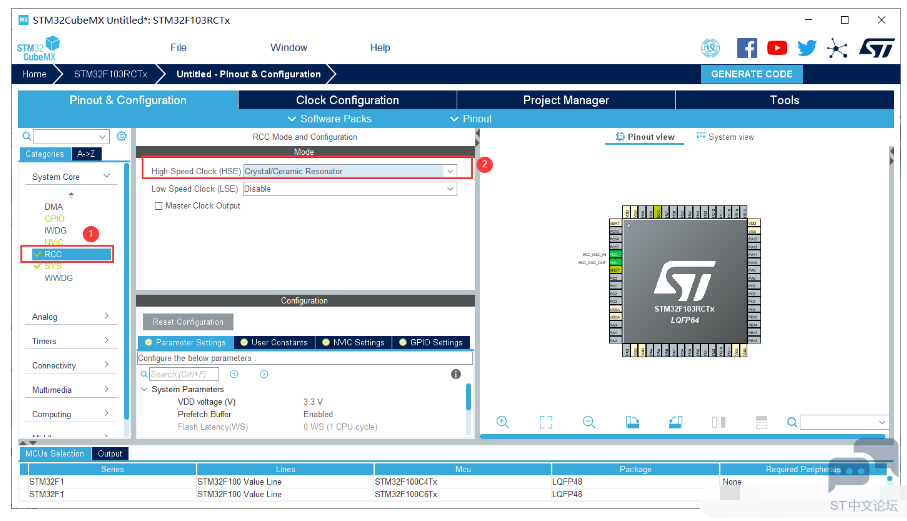Open the pin search combo dropdown
This screenshot has width=907, height=521.
point(882,423)
